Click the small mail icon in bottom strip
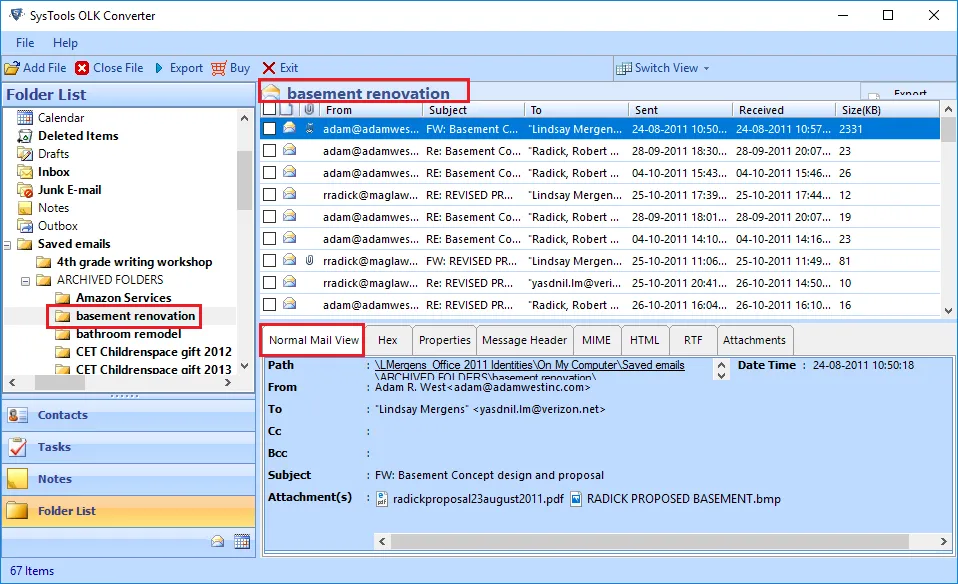 pyautogui.click(x=218, y=541)
